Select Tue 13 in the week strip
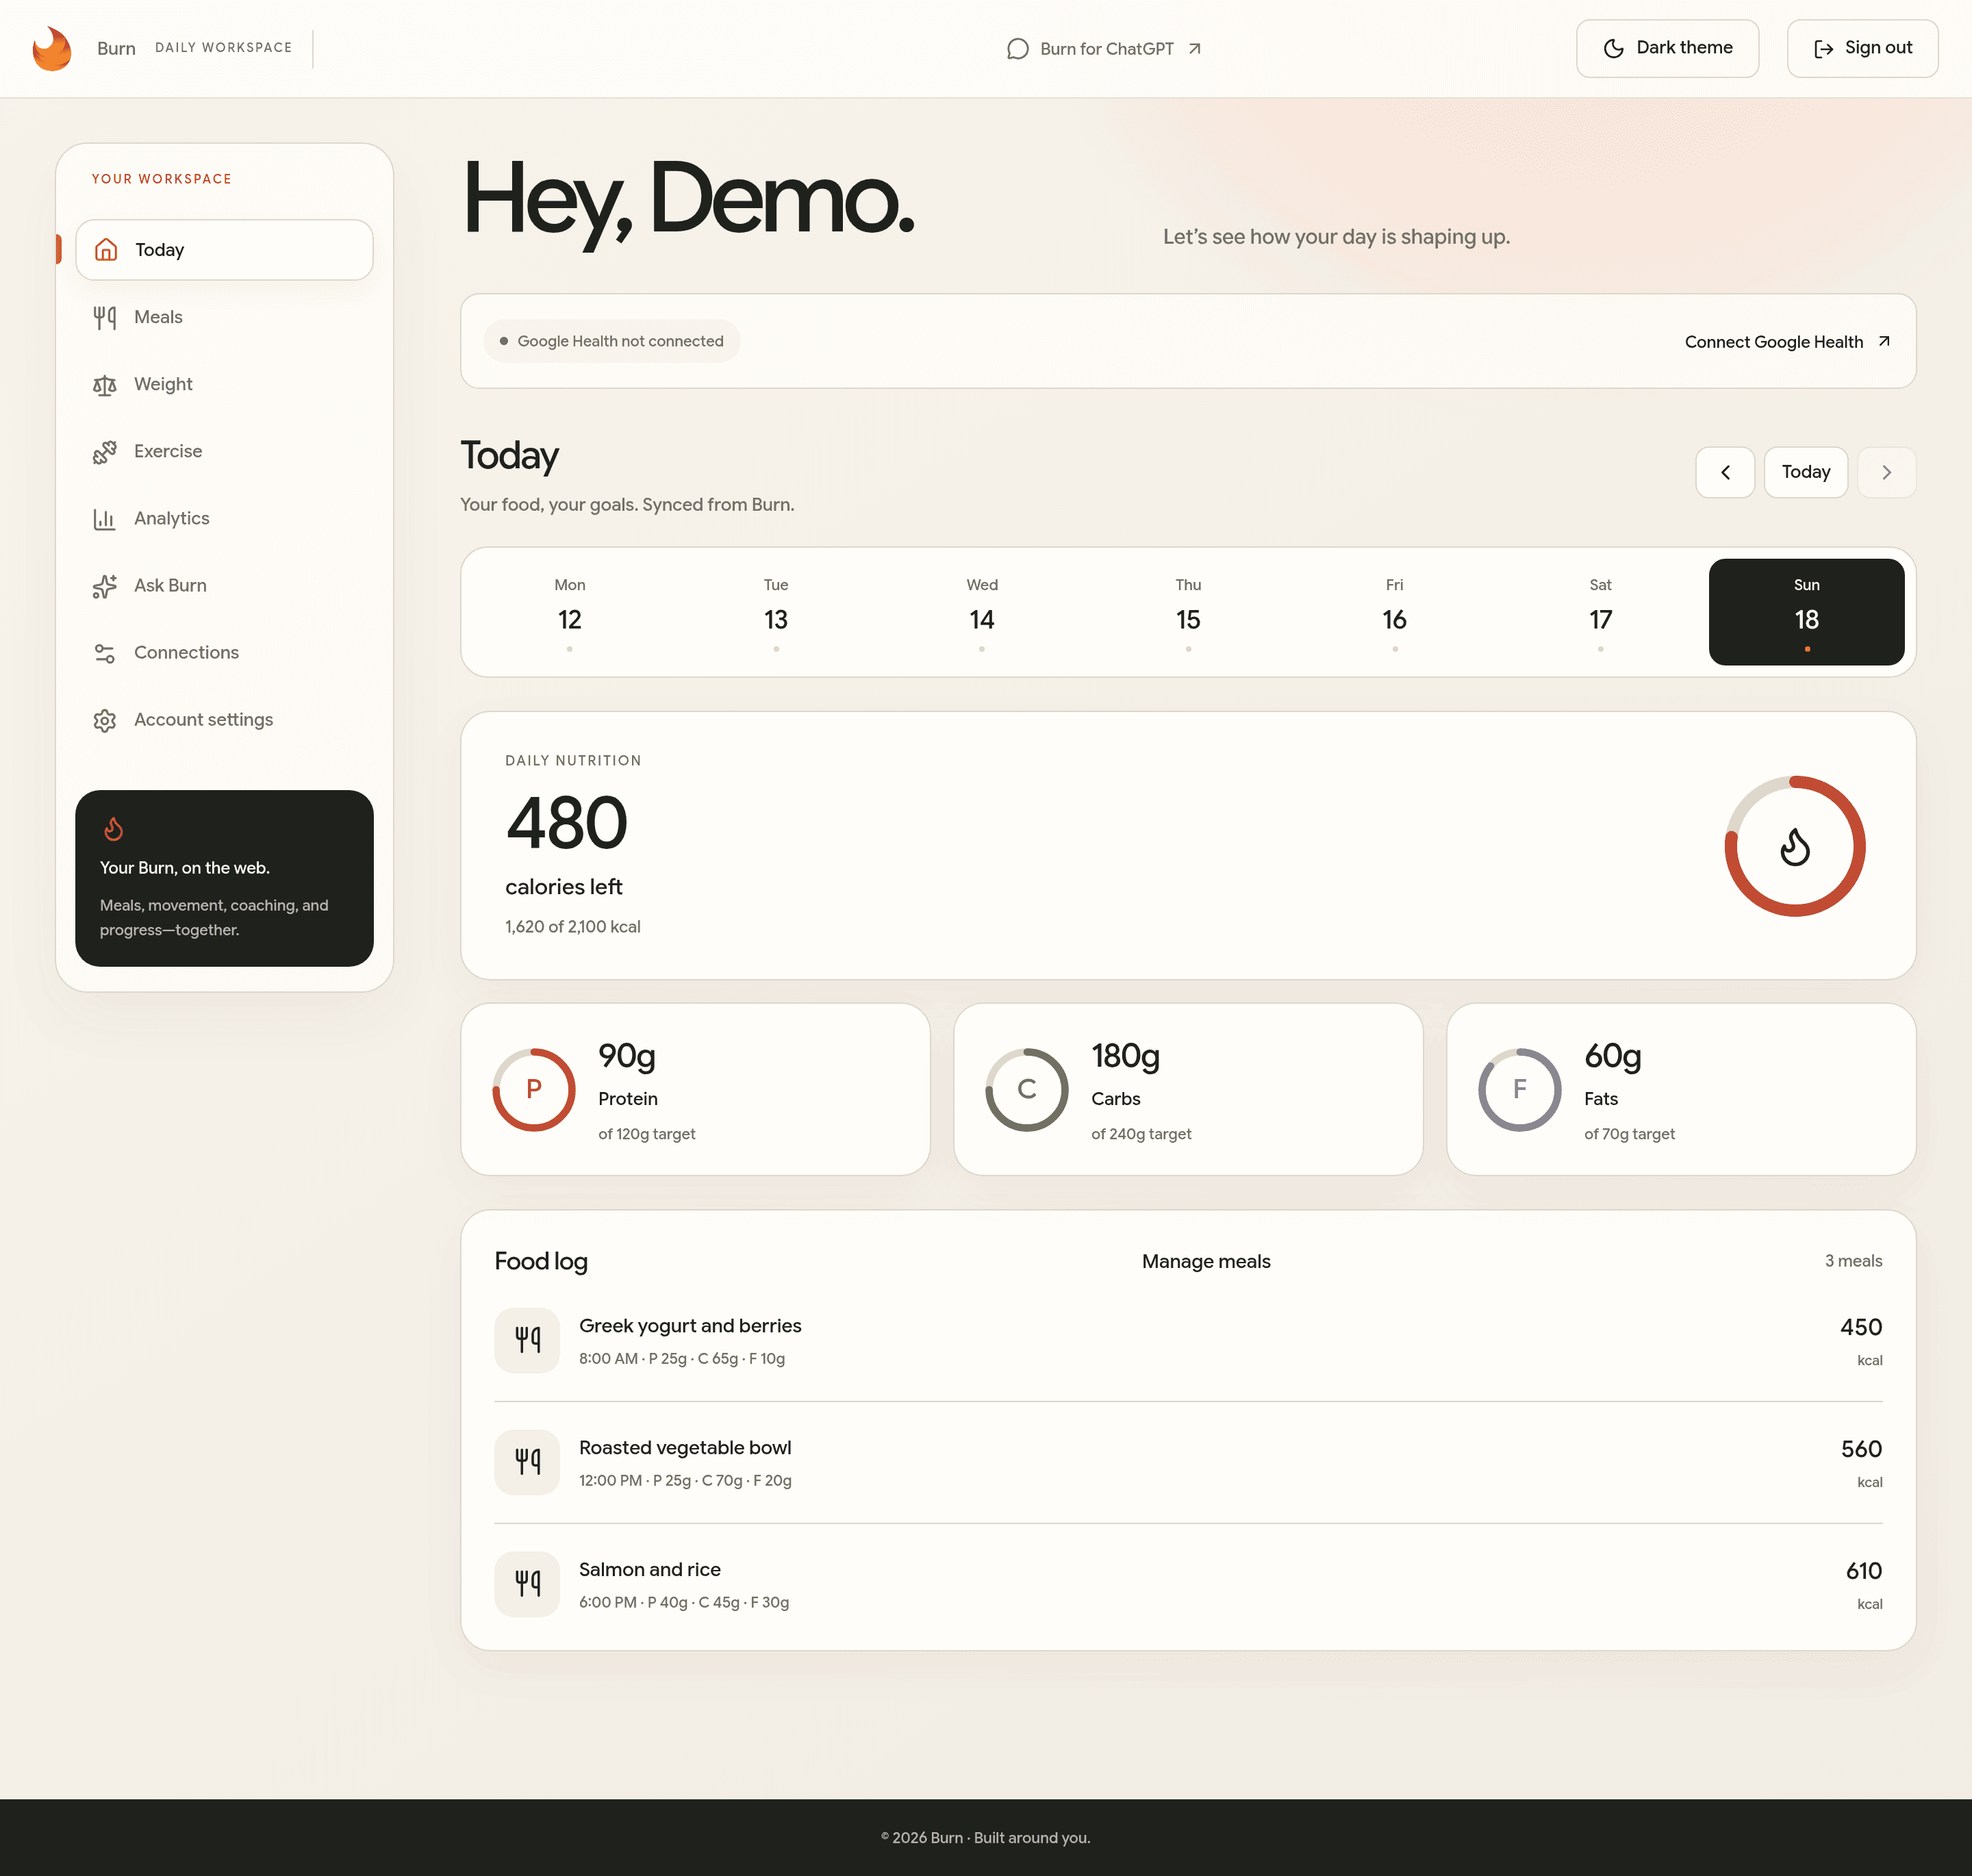Viewport: 1972px width, 1876px height. coord(776,612)
